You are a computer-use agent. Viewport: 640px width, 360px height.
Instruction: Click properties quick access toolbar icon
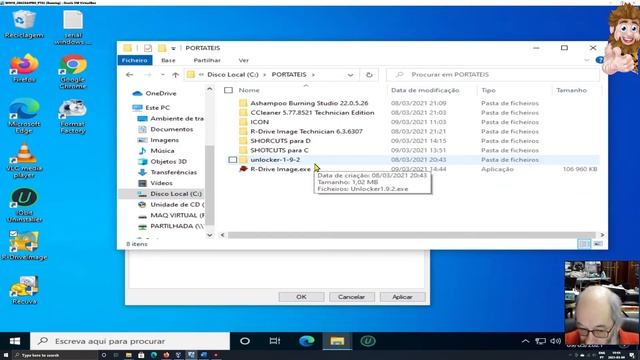pyautogui.click(x=148, y=48)
